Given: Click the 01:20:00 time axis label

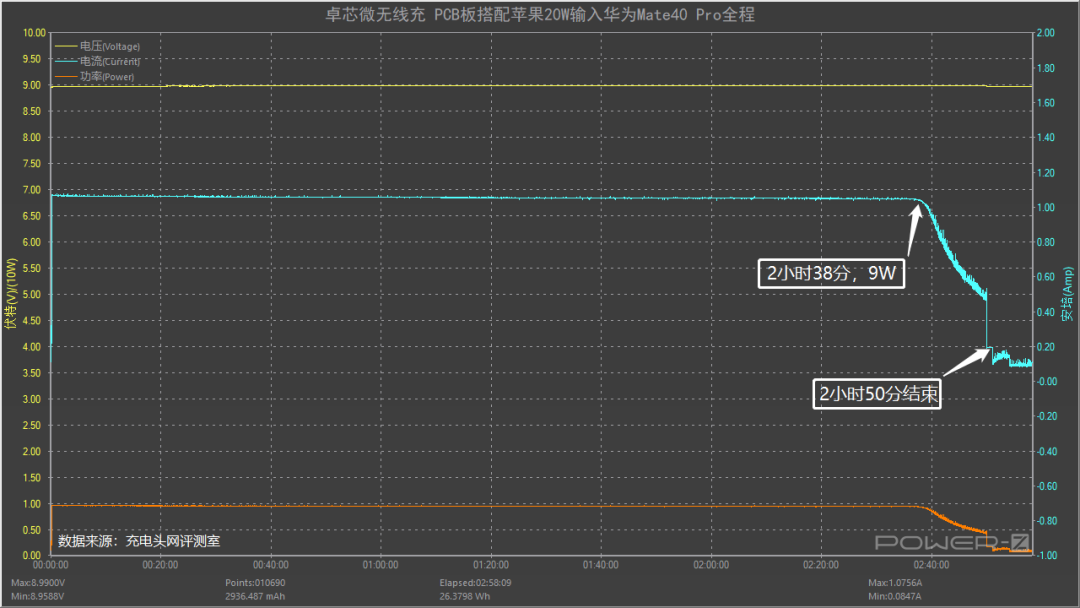Looking at the screenshot, I should (491, 565).
